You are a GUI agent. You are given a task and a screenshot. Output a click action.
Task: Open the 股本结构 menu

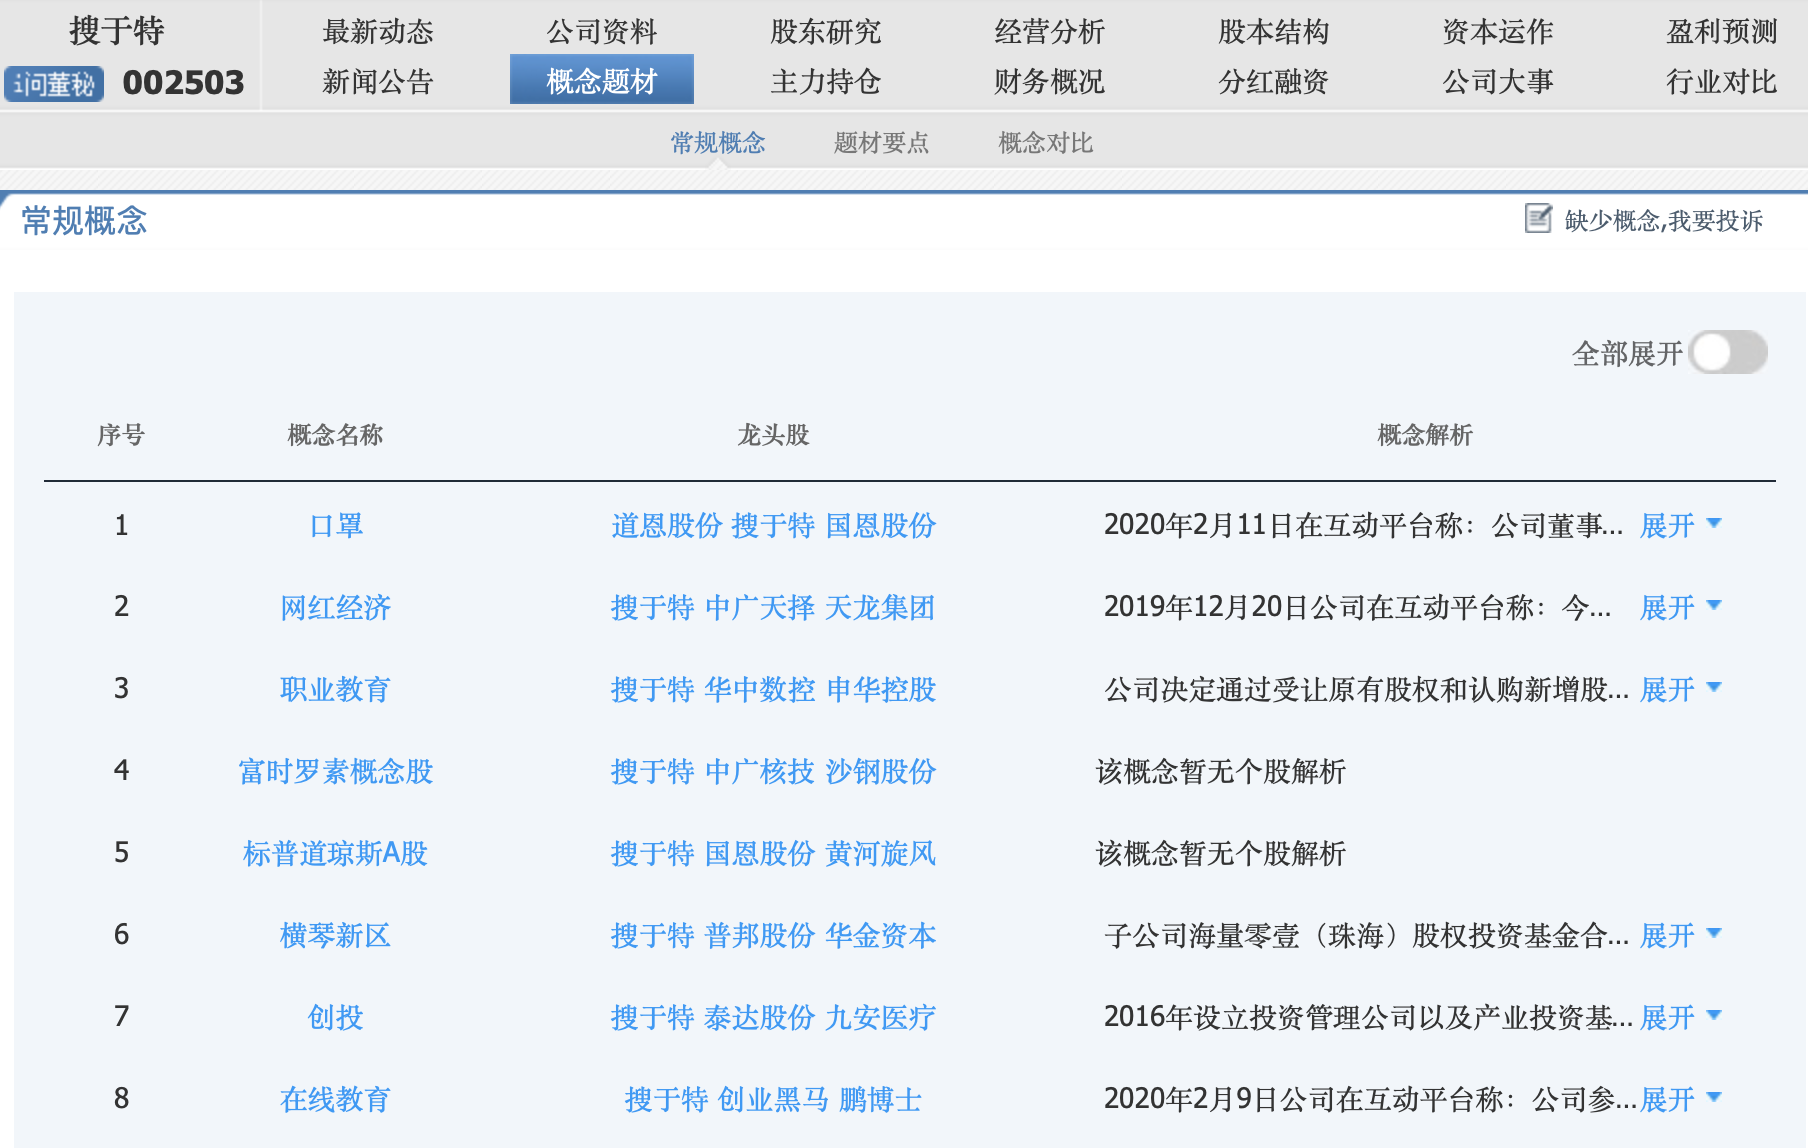tap(1274, 31)
